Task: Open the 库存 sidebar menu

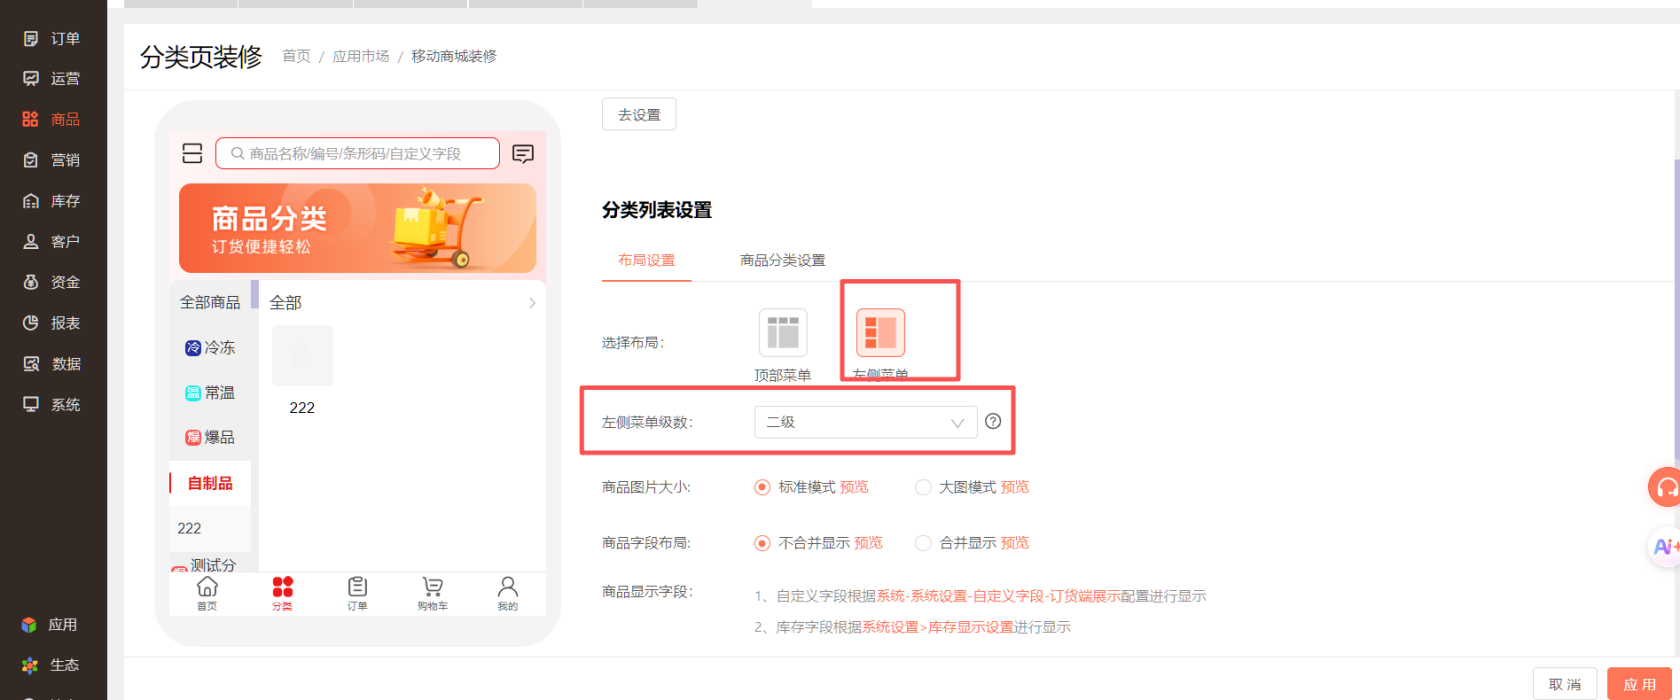Action: (x=52, y=201)
